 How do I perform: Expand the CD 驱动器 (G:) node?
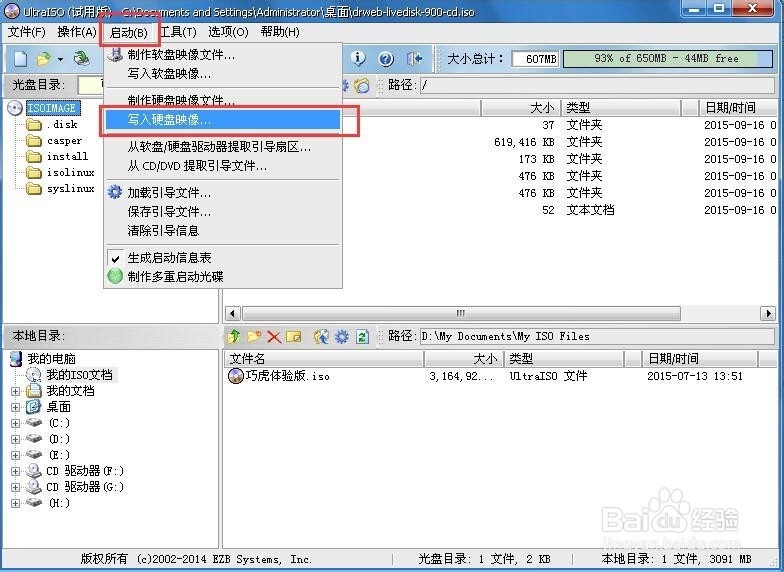(15, 487)
